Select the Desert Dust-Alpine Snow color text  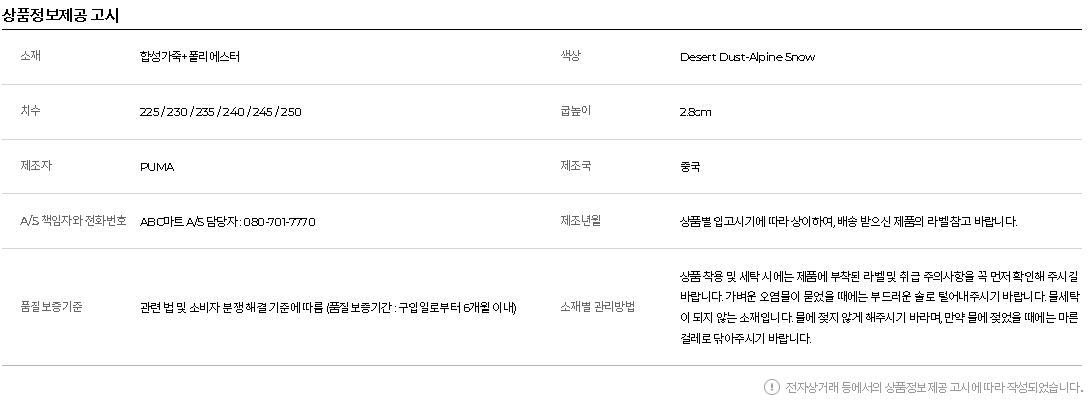coord(747,57)
